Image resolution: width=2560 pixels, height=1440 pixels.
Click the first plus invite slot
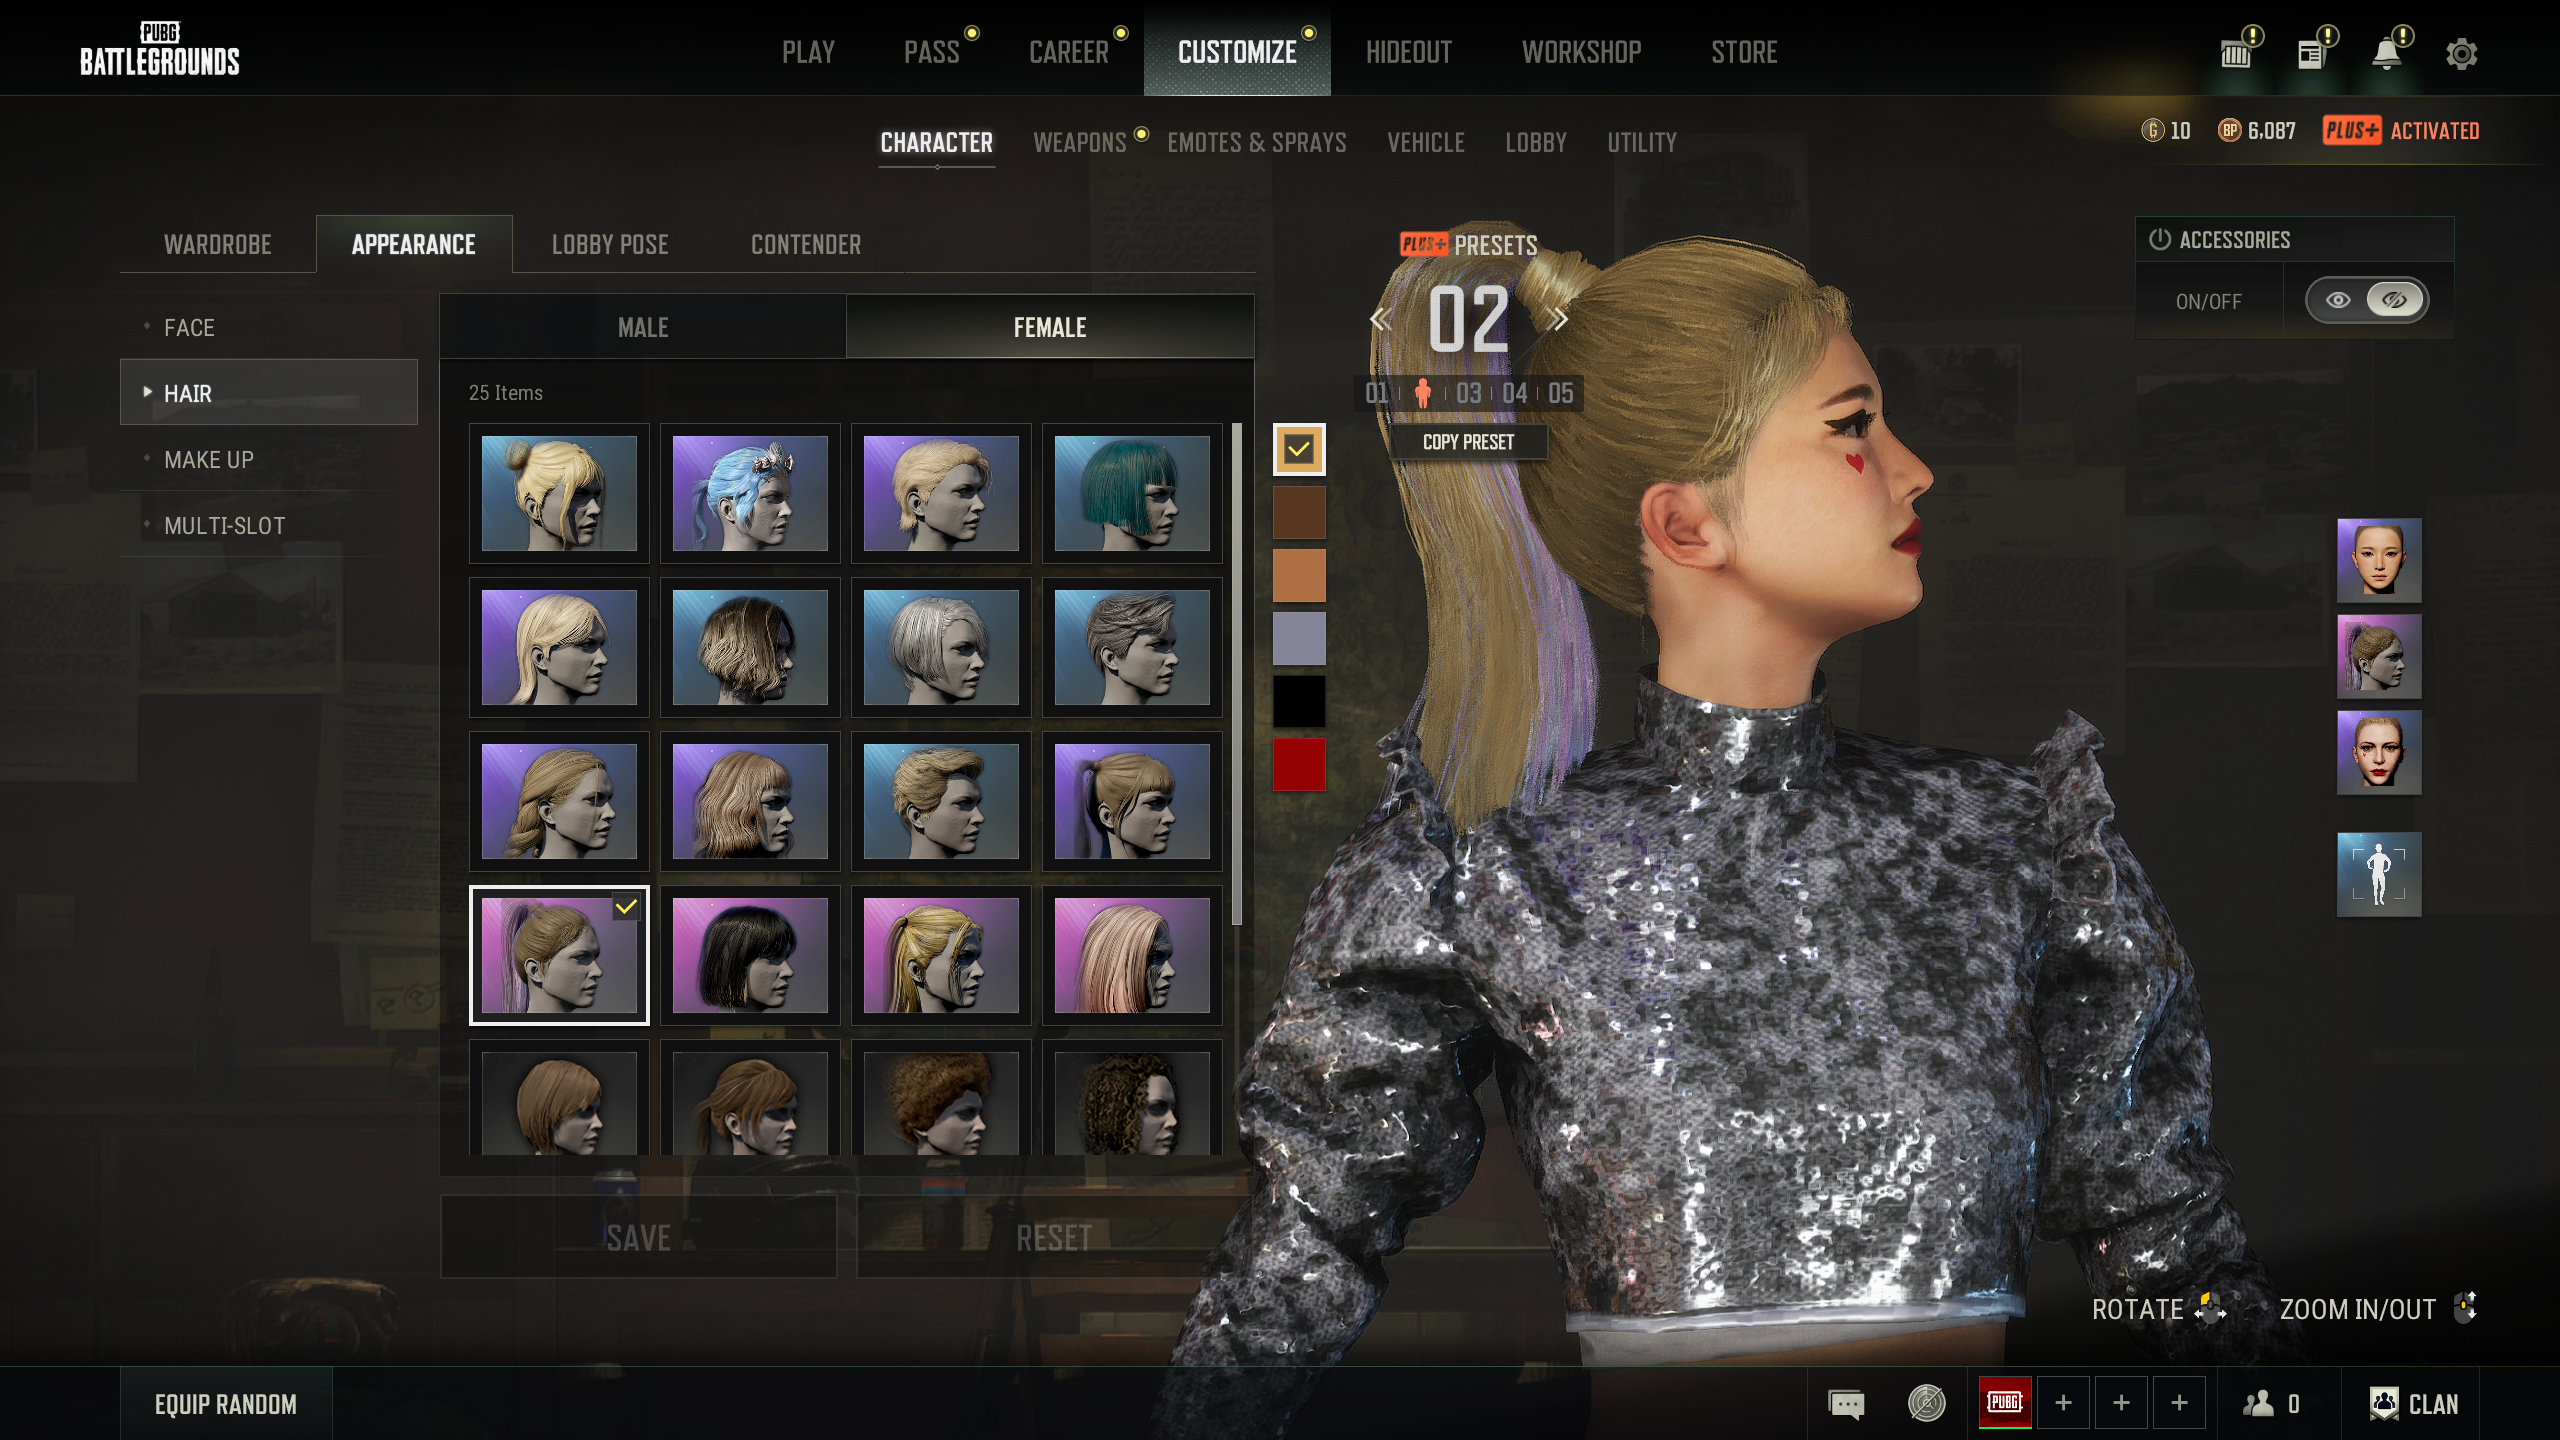[x=2063, y=1403]
